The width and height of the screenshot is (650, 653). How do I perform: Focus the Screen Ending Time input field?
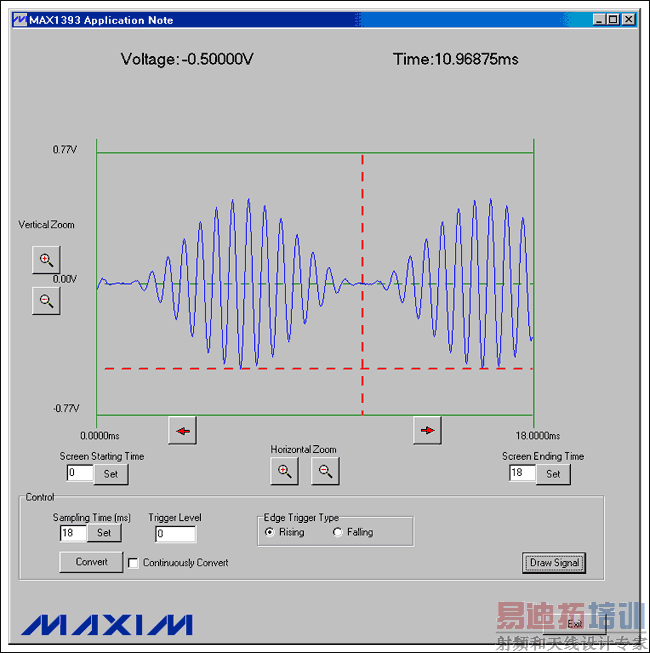click(x=522, y=473)
